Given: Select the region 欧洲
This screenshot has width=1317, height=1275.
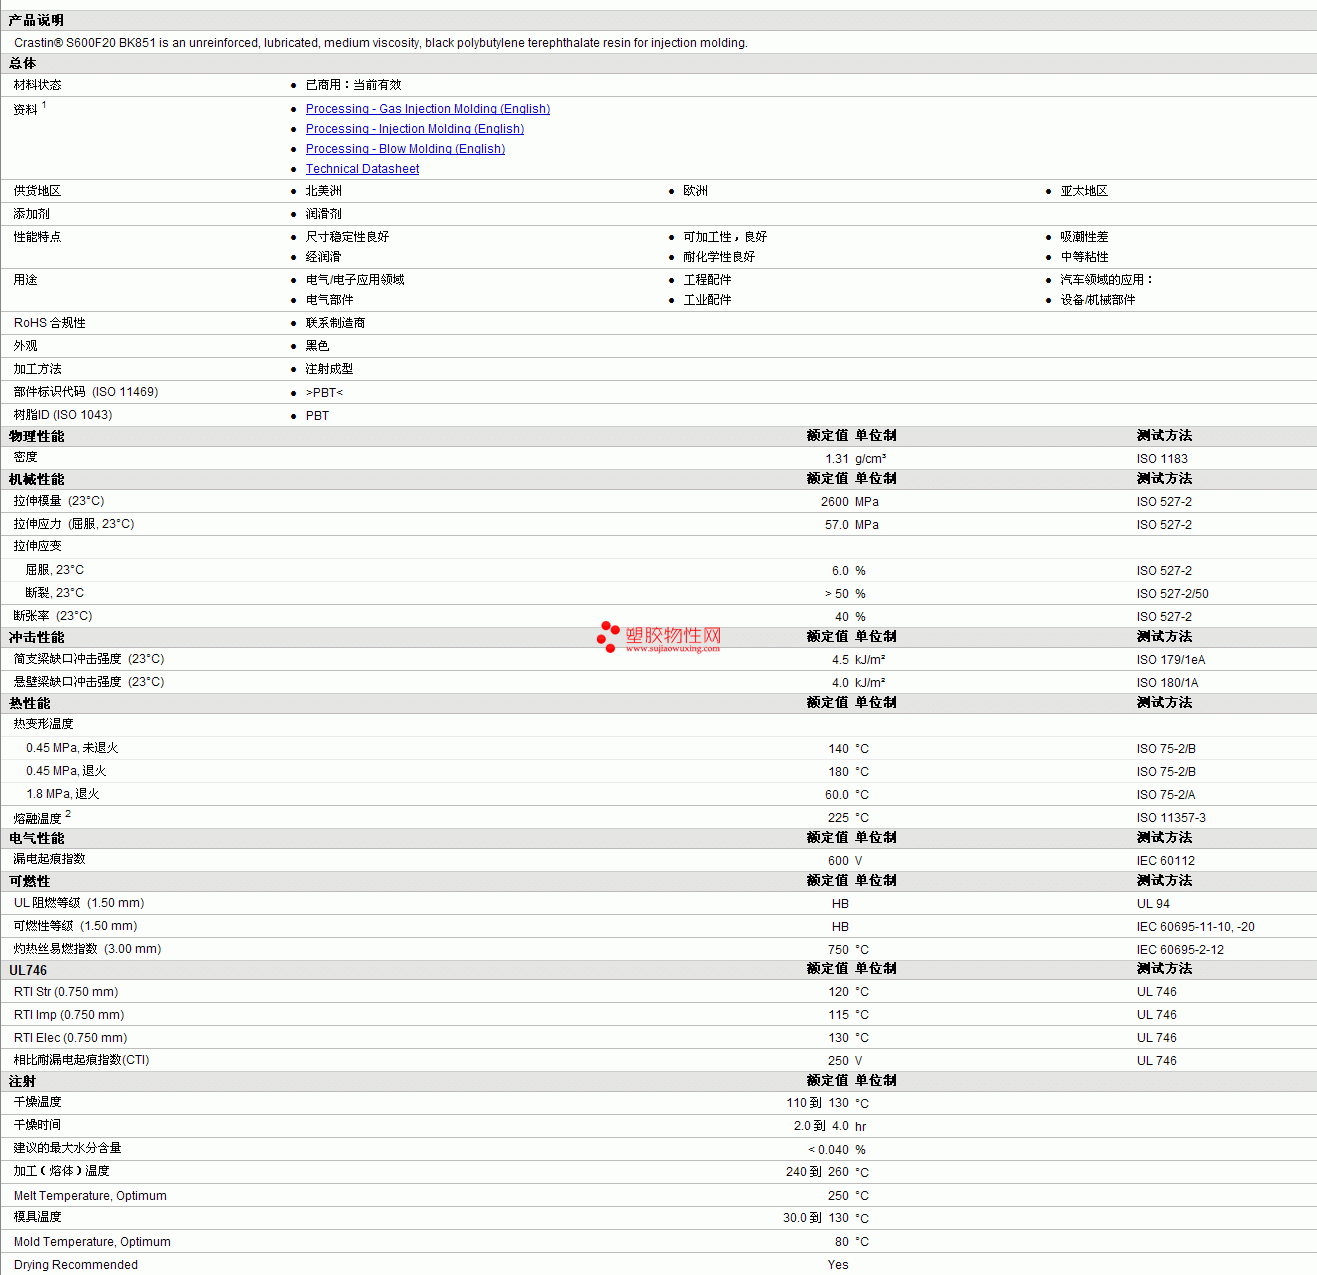Looking at the screenshot, I should [x=695, y=191].
